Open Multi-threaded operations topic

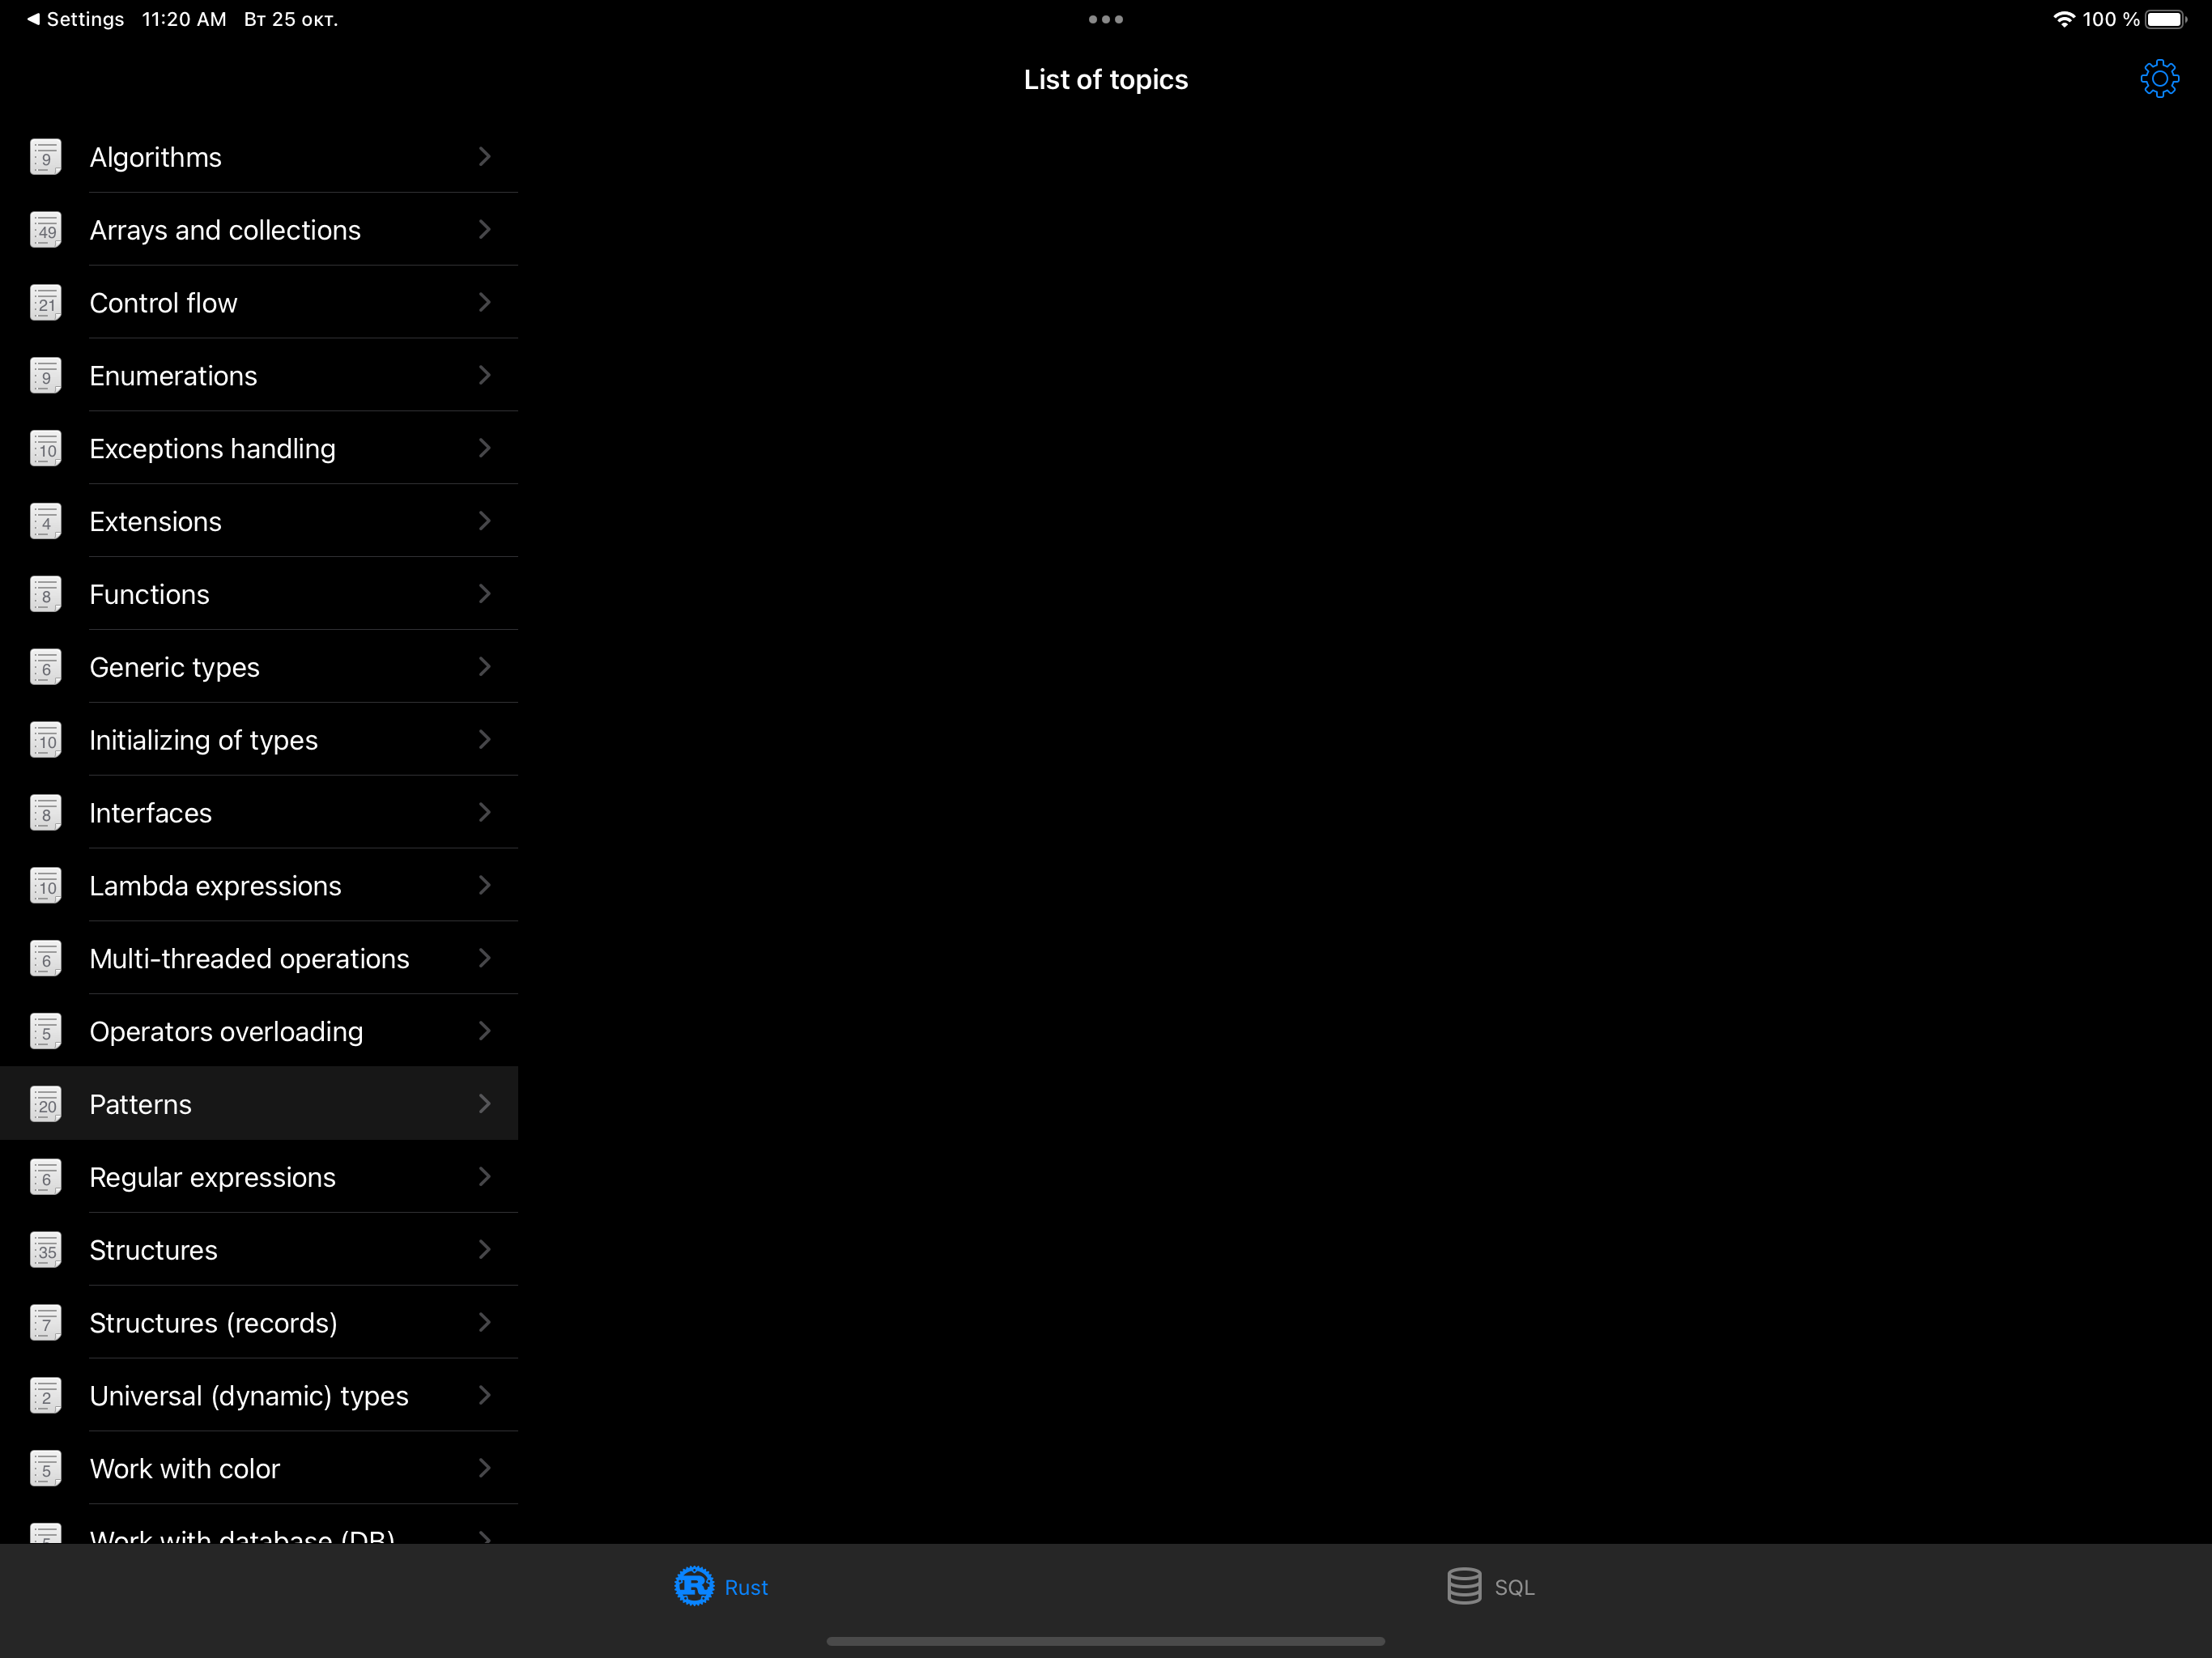coord(259,959)
